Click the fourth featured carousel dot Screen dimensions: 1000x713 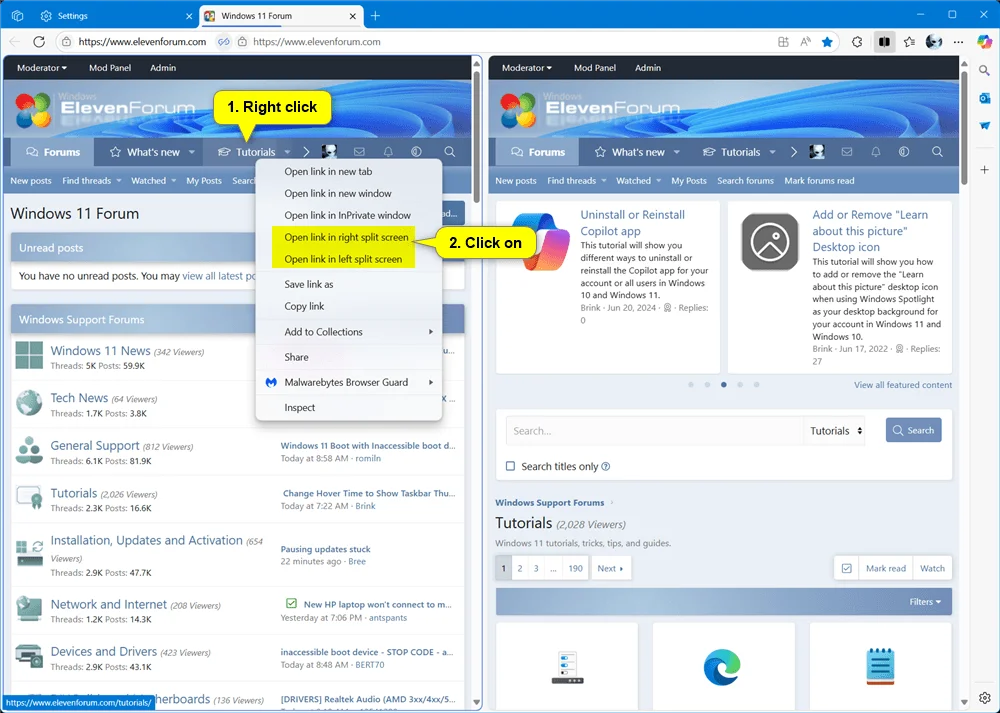[x=740, y=385]
